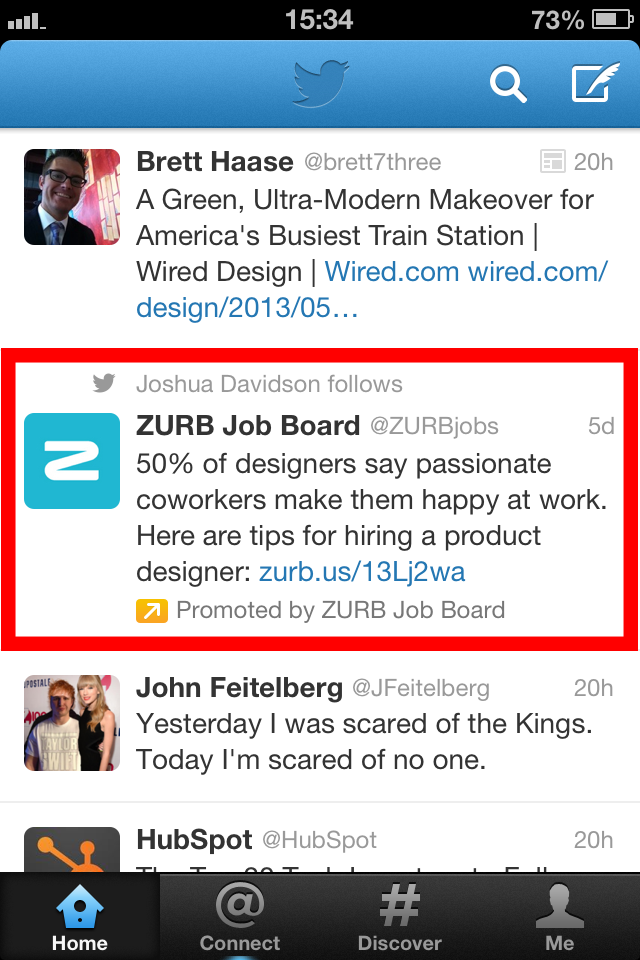Viewport: 640px width, 960px height.
Task: Tap the search magnifier icon
Action: (508, 84)
